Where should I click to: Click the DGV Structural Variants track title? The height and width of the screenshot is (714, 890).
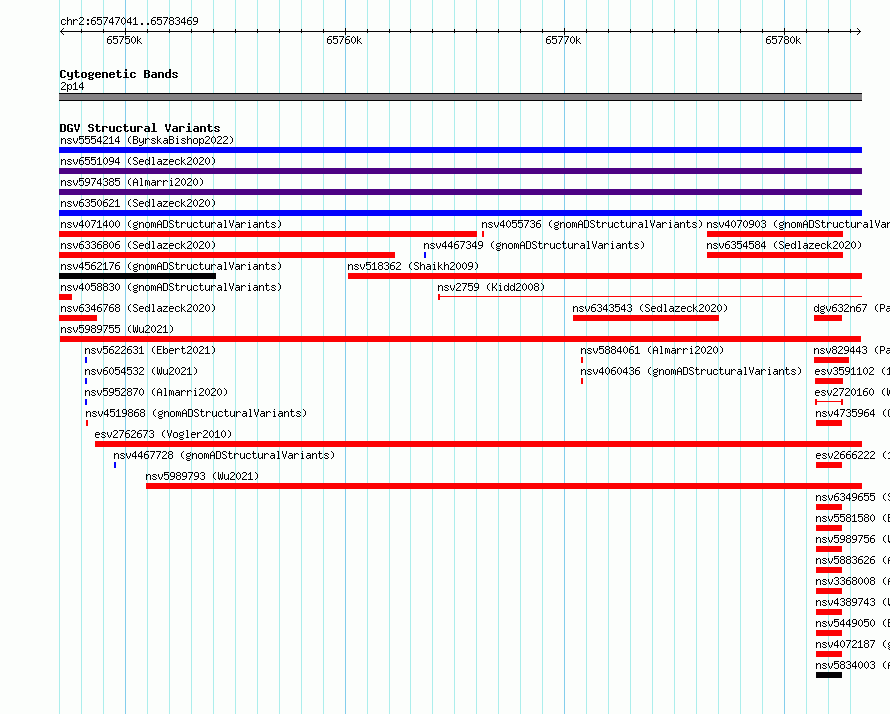[140, 128]
